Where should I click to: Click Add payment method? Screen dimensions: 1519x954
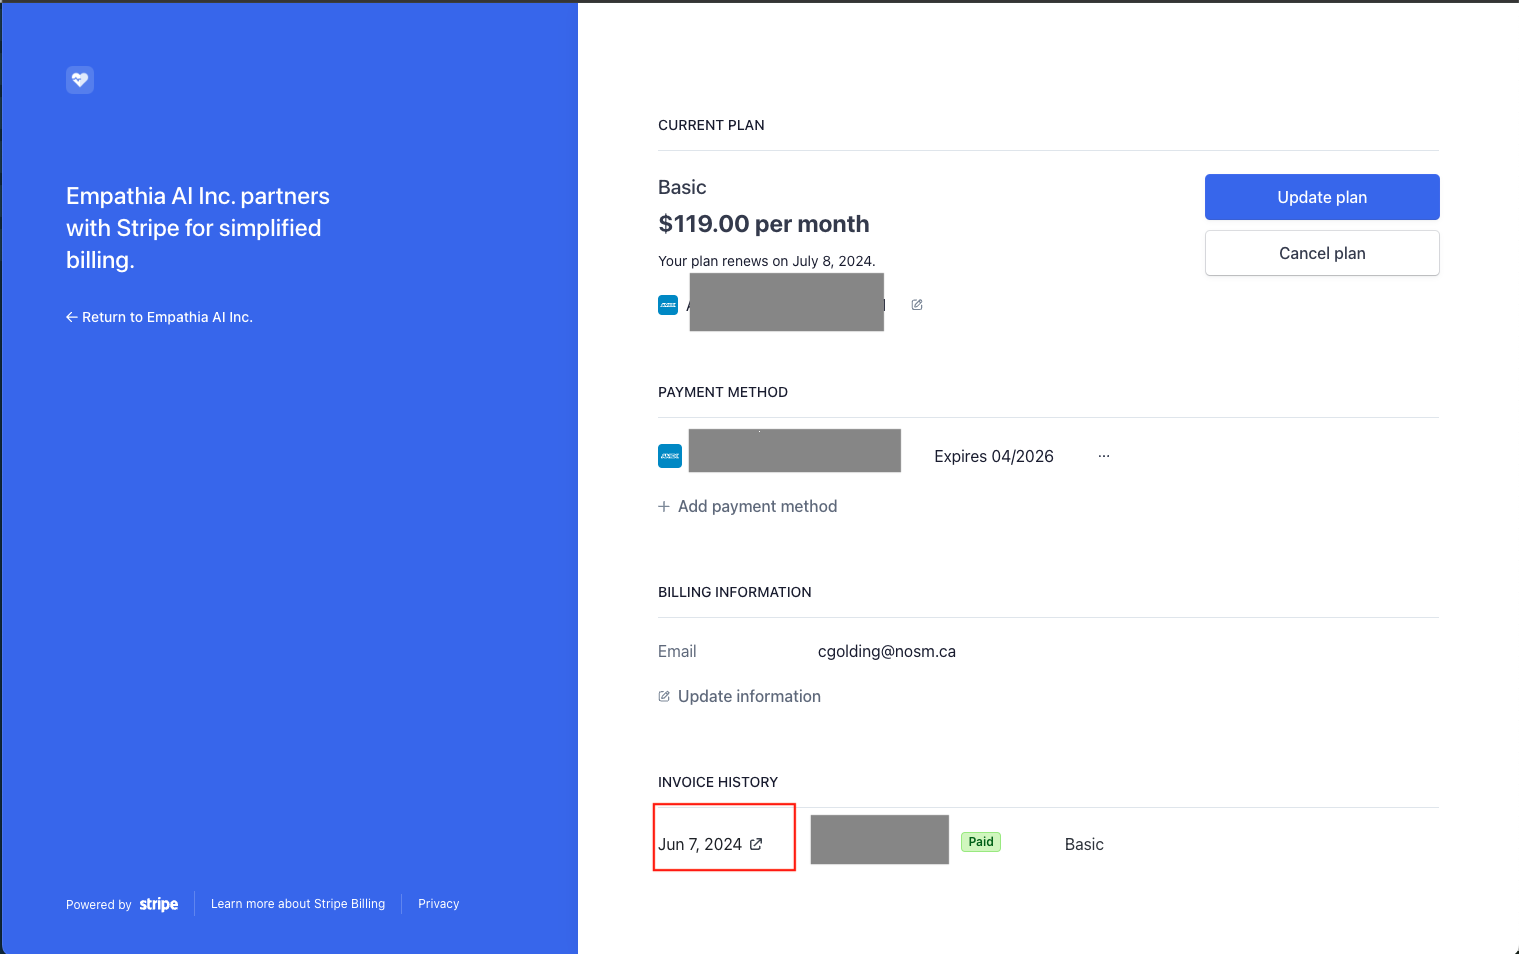(x=748, y=506)
